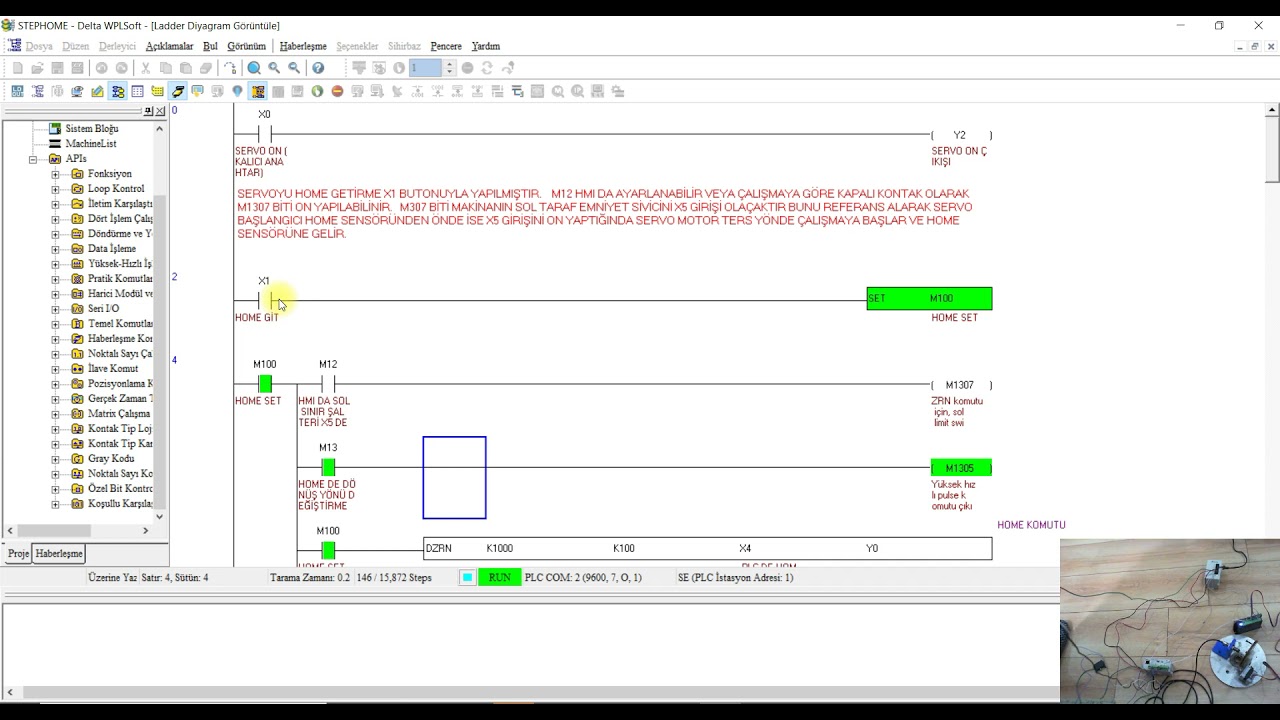Image resolution: width=1280 pixels, height=720 pixels.
Task: Click the toolbar number input field
Action: (x=425, y=68)
